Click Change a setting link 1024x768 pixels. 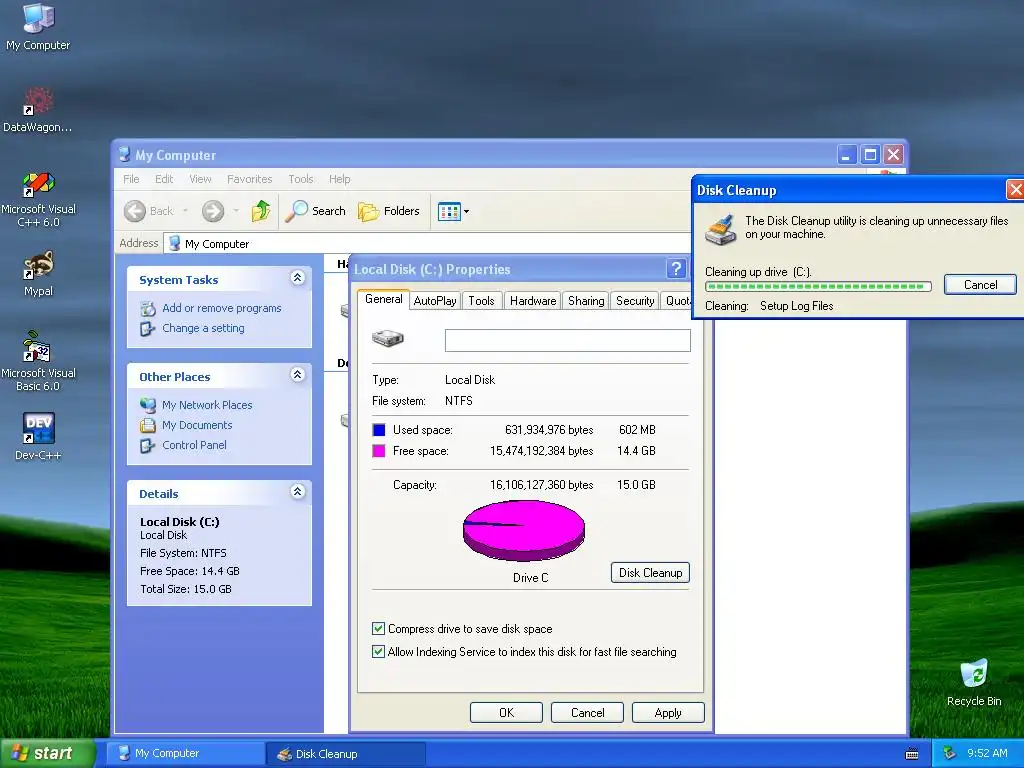pos(203,328)
